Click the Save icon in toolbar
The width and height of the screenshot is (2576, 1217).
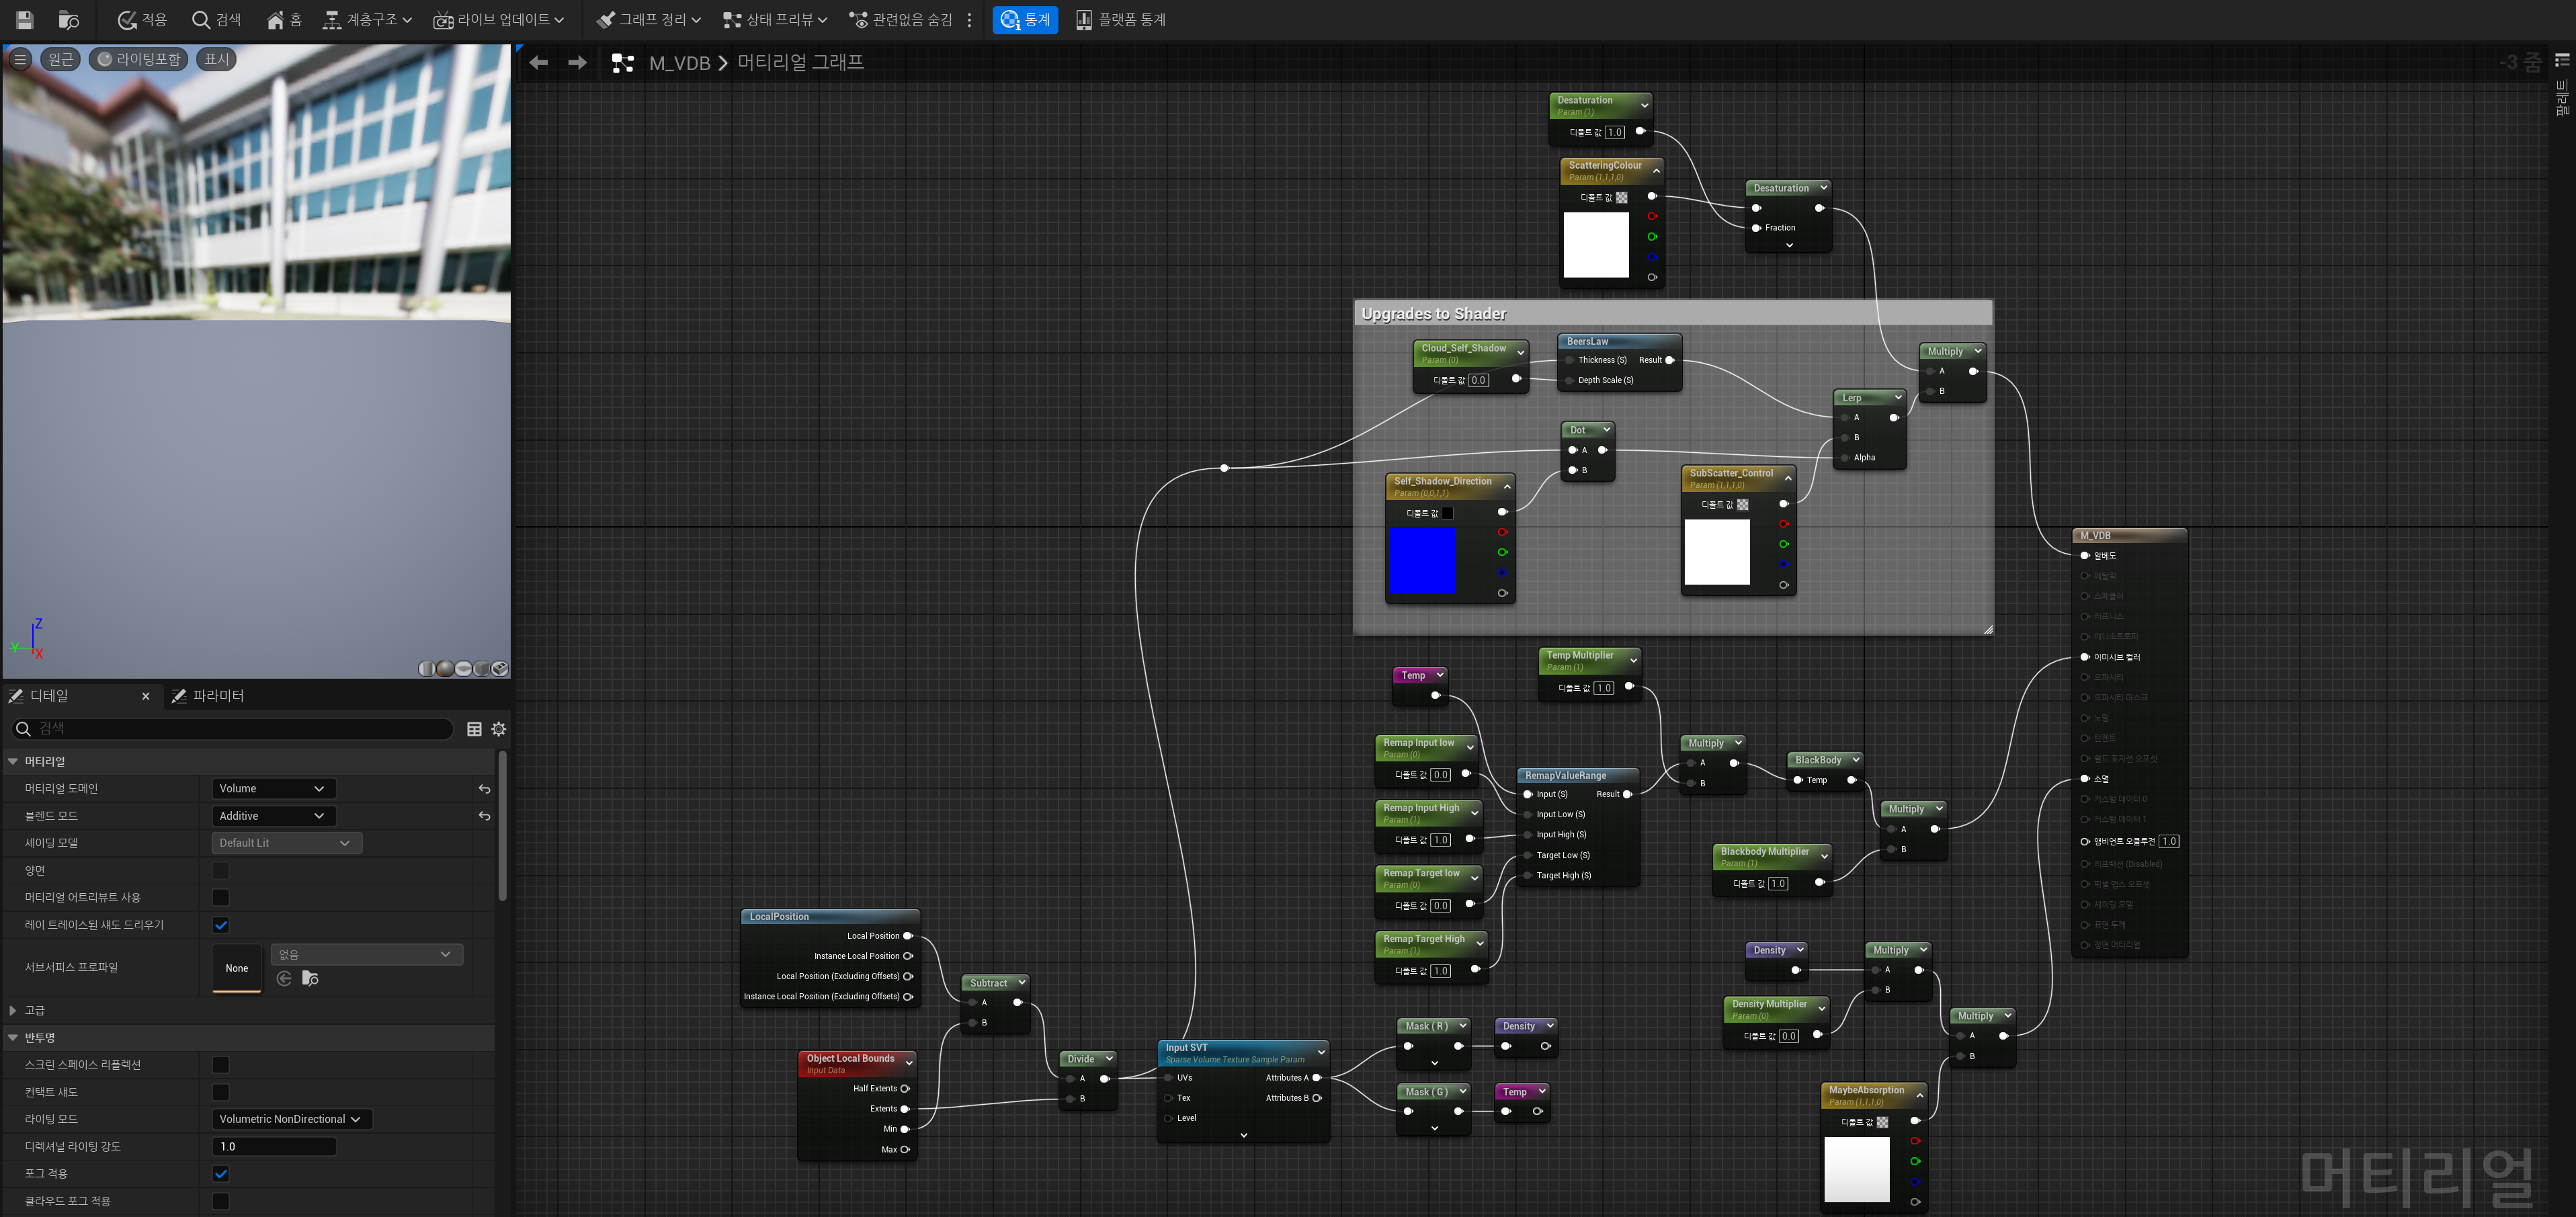pos(25,20)
